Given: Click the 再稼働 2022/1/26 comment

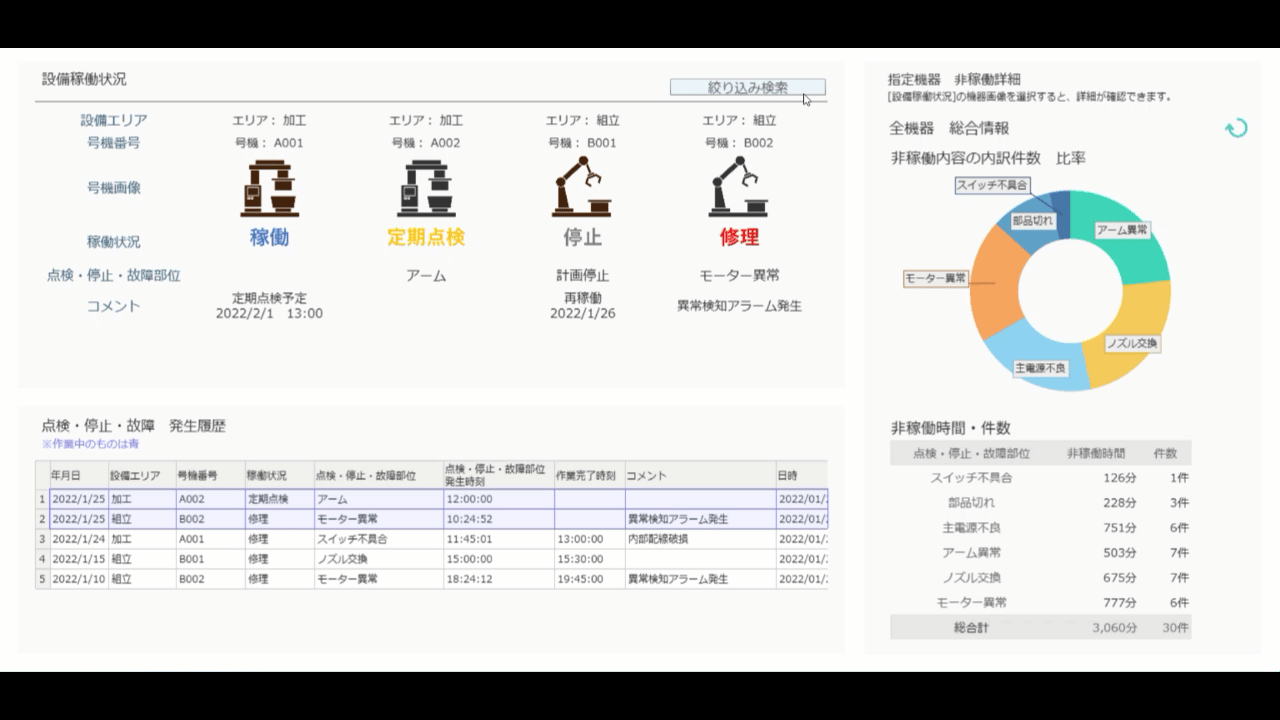Looking at the screenshot, I should pyautogui.click(x=582, y=306).
